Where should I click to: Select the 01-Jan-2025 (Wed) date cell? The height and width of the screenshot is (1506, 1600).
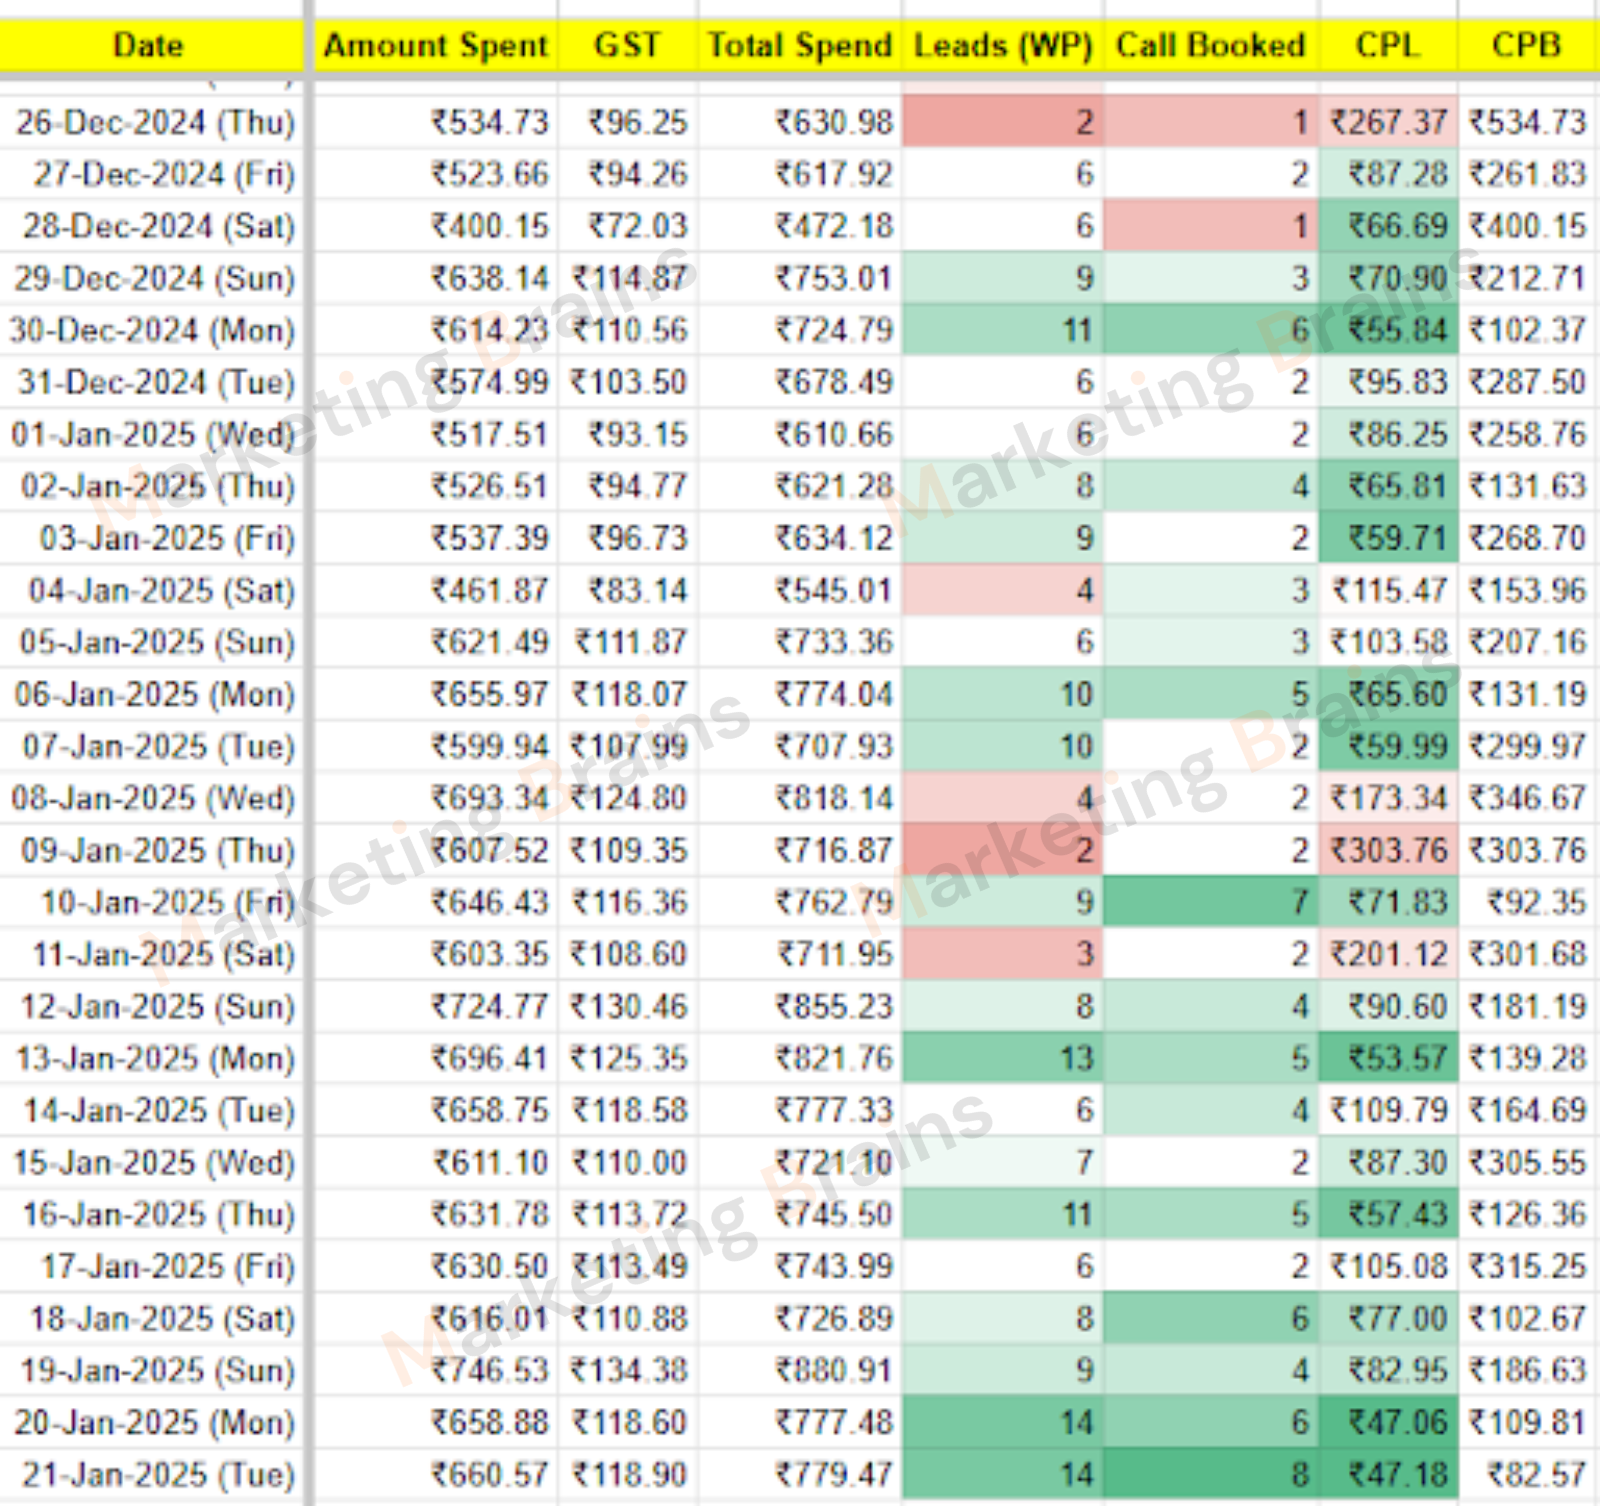[153, 435]
